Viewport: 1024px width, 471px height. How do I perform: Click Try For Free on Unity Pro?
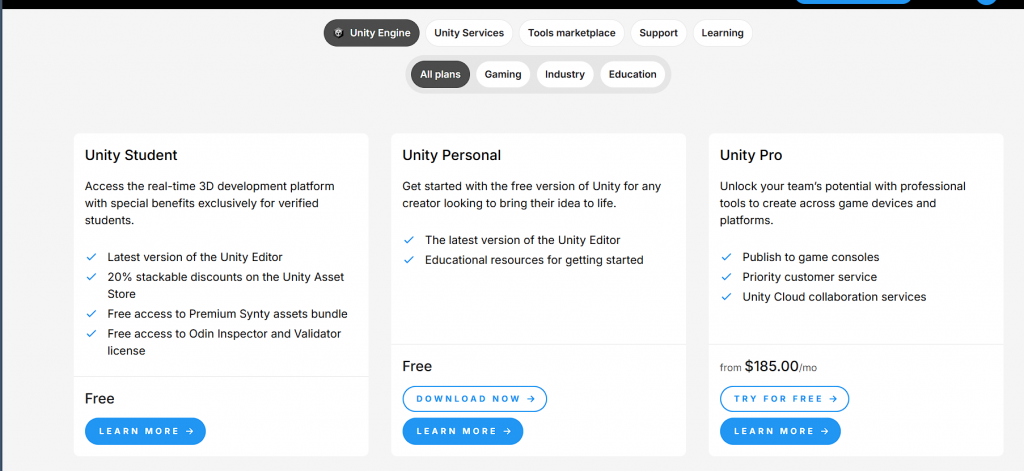[784, 399]
